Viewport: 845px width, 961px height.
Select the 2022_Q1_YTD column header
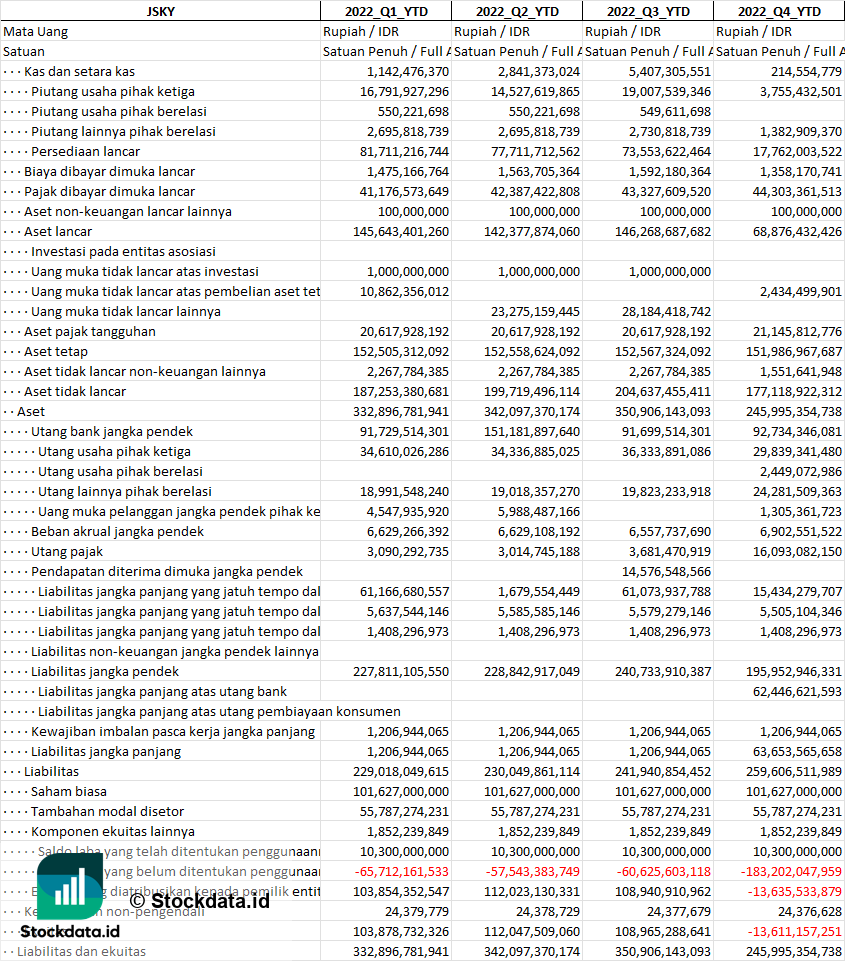[x=386, y=12]
